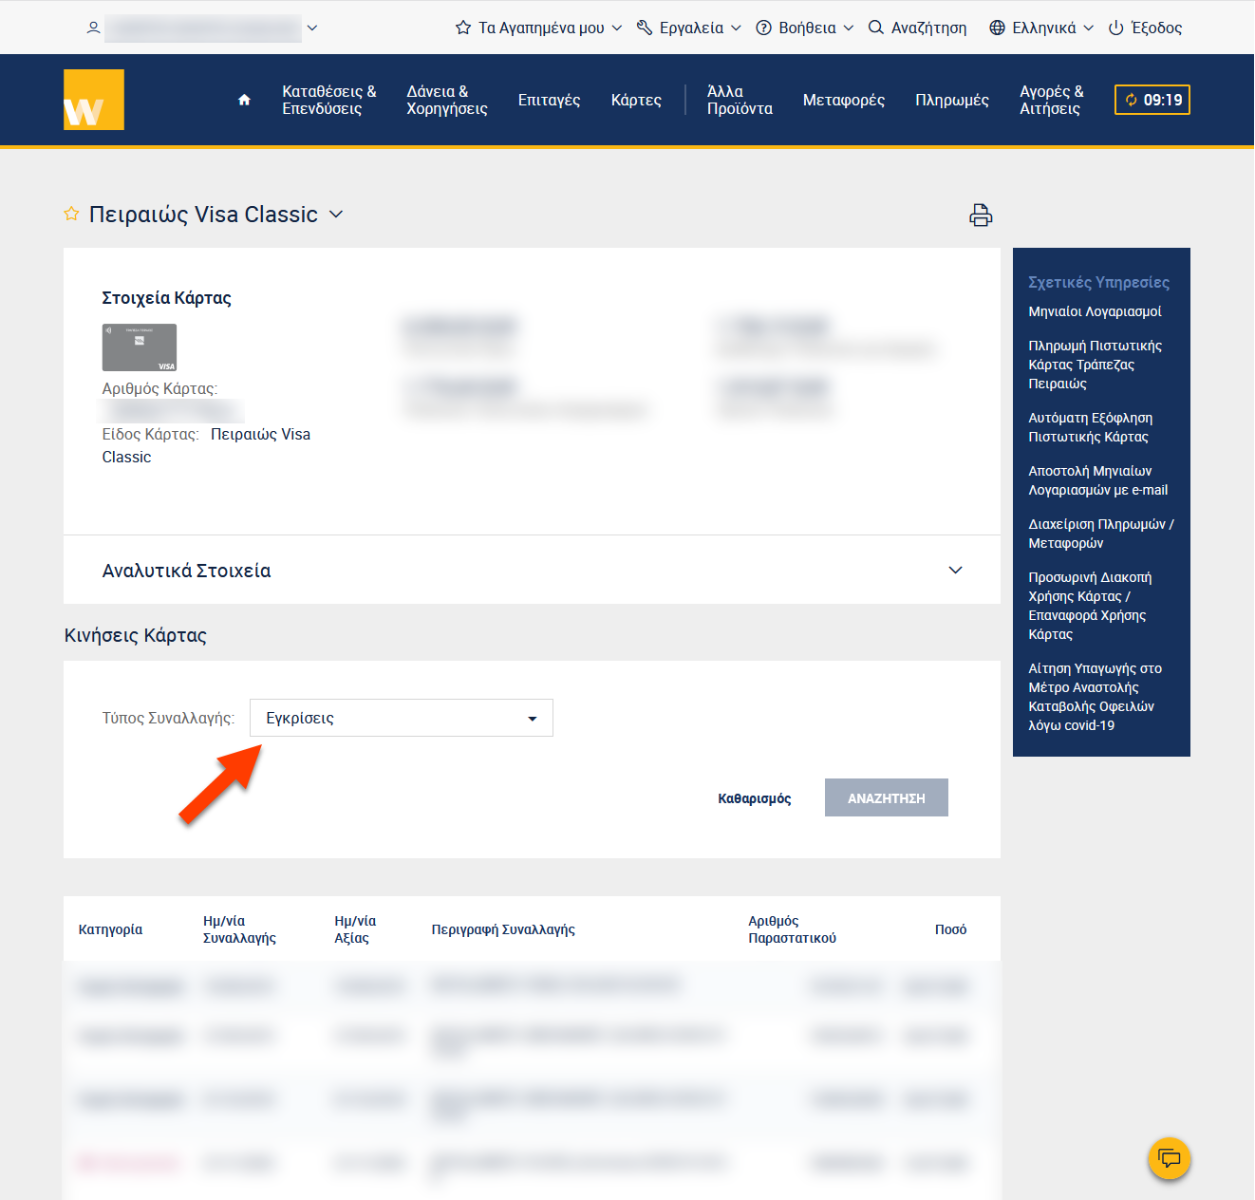Open Αυτόματη Εξόφληση Πιστωτικής Κάρτας link
Viewport: 1255px width, 1200px height.
pos(1090,427)
